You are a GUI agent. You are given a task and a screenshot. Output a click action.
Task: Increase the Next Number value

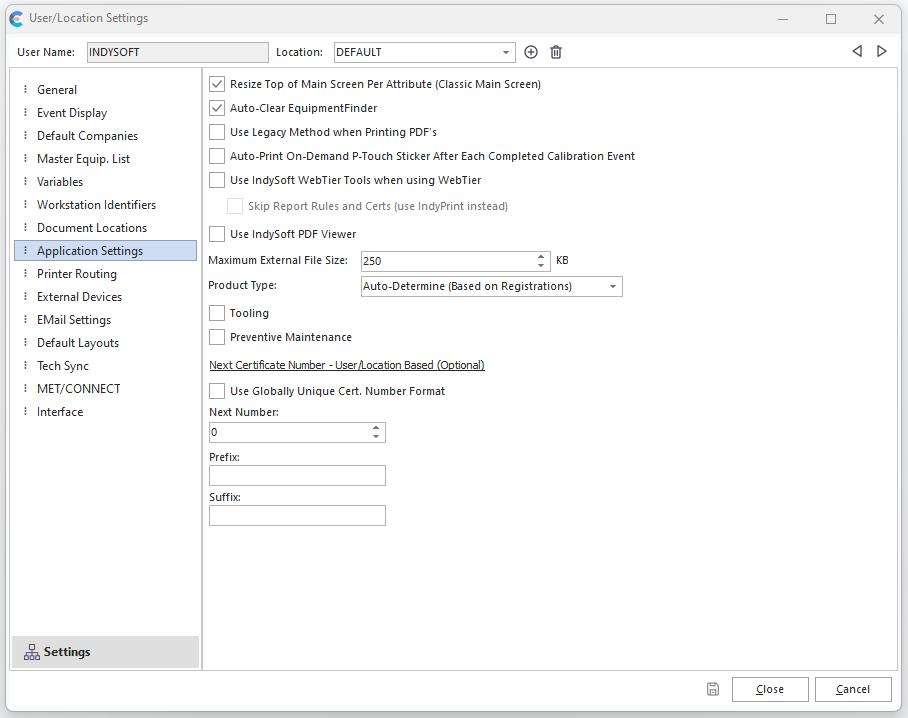click(x=376, y=428)
